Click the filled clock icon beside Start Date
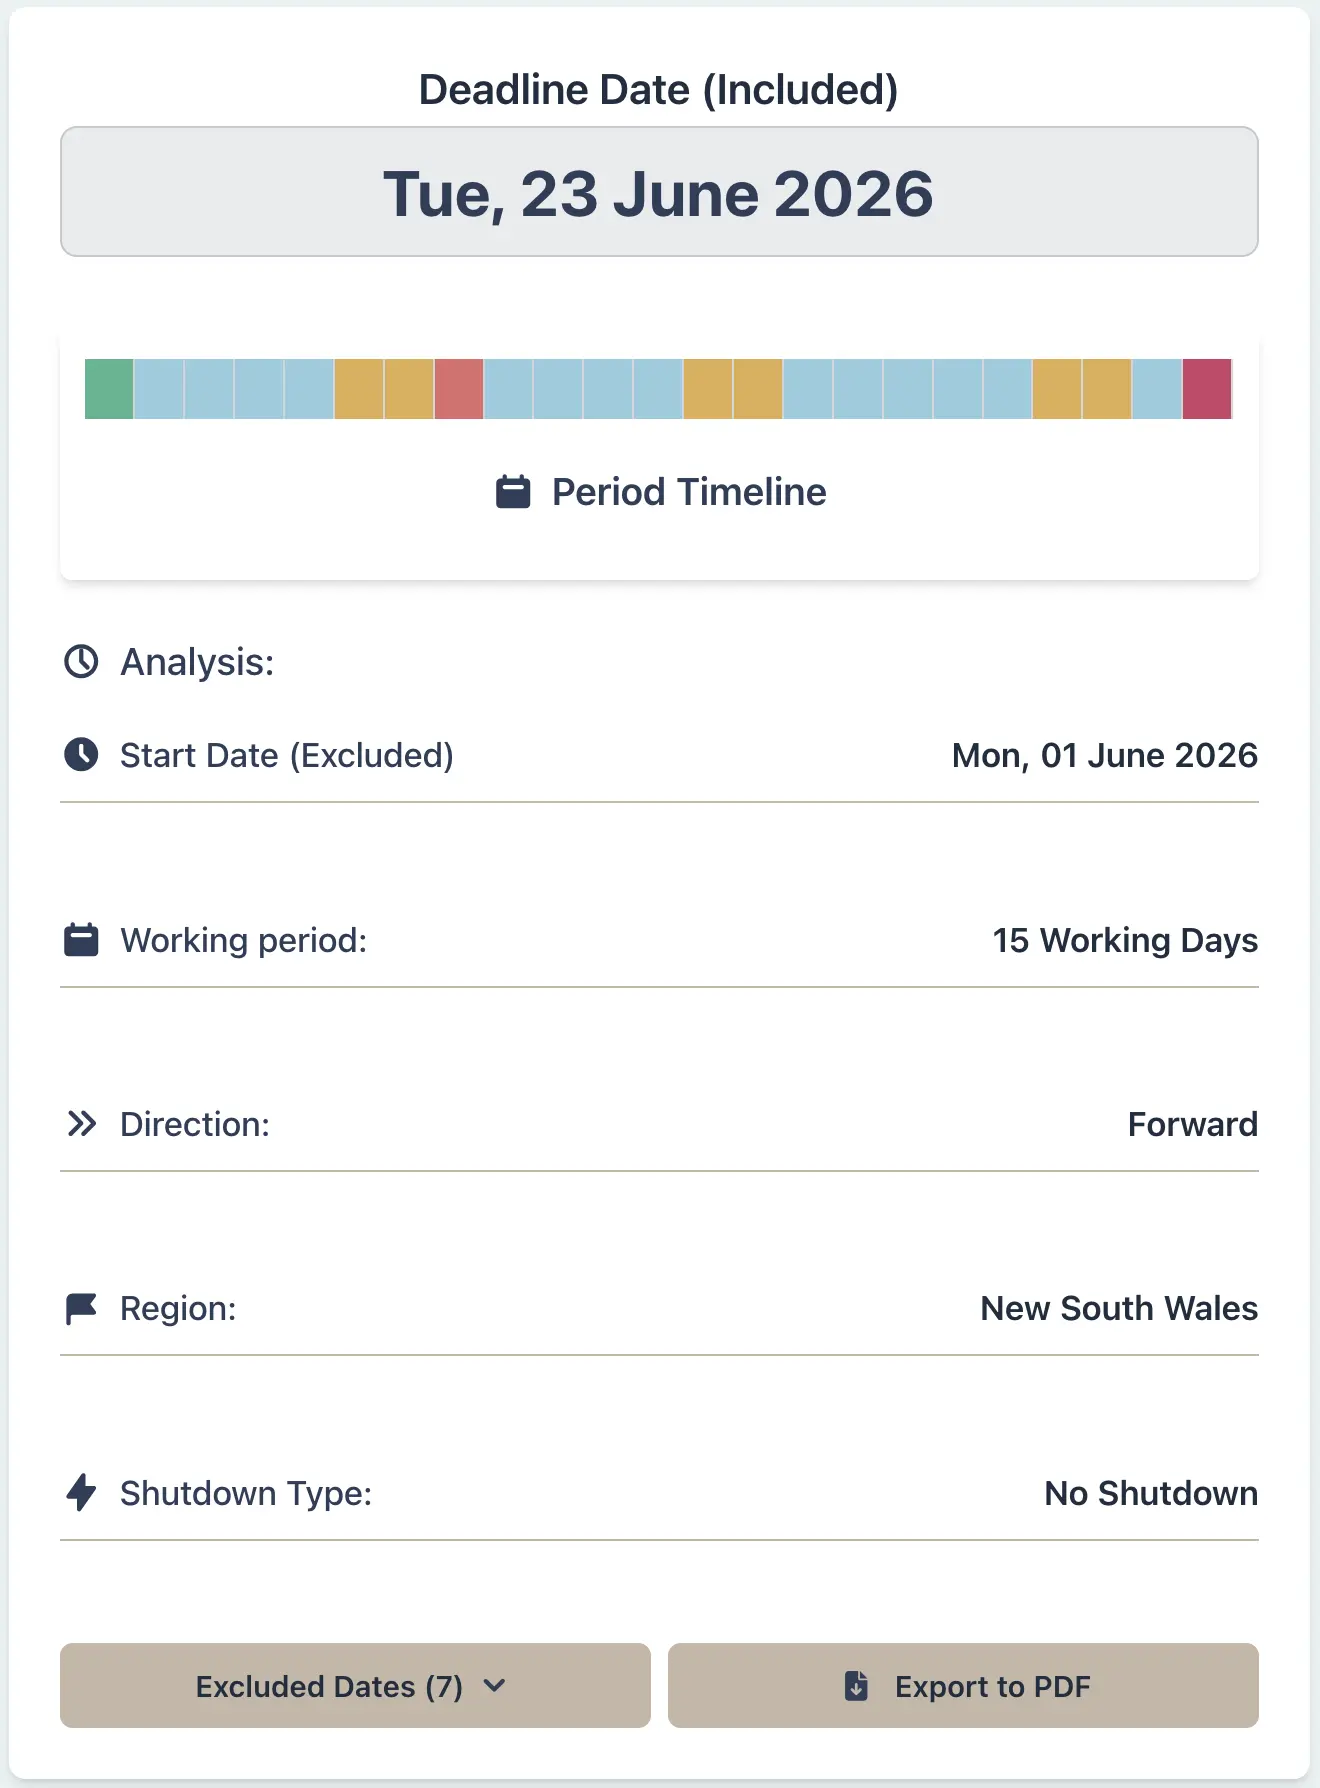 (x=81, y=755)
